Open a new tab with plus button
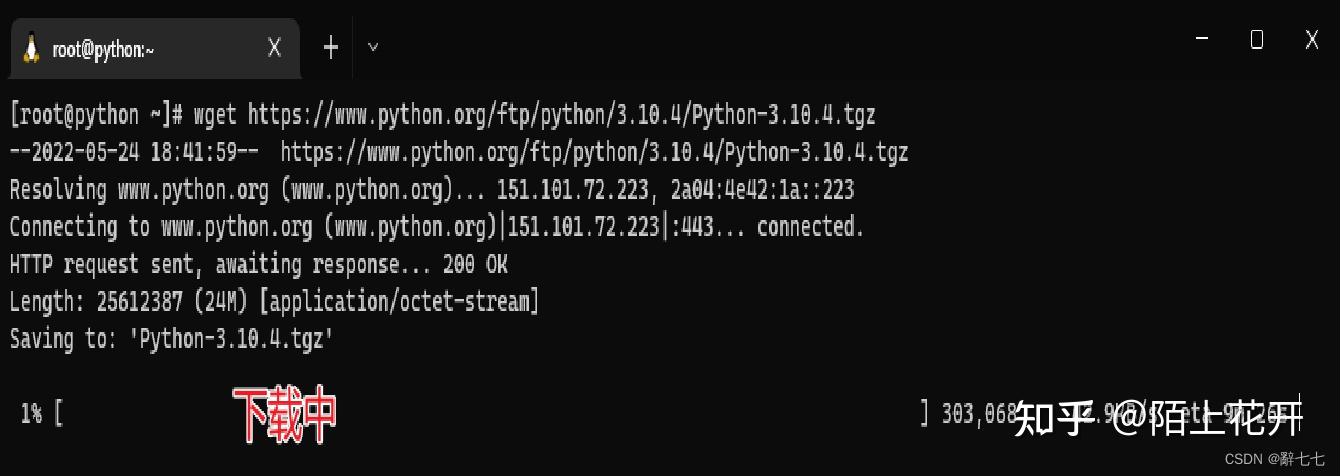The width and height of the screenshot is (1341, 476). pos(331,47)
